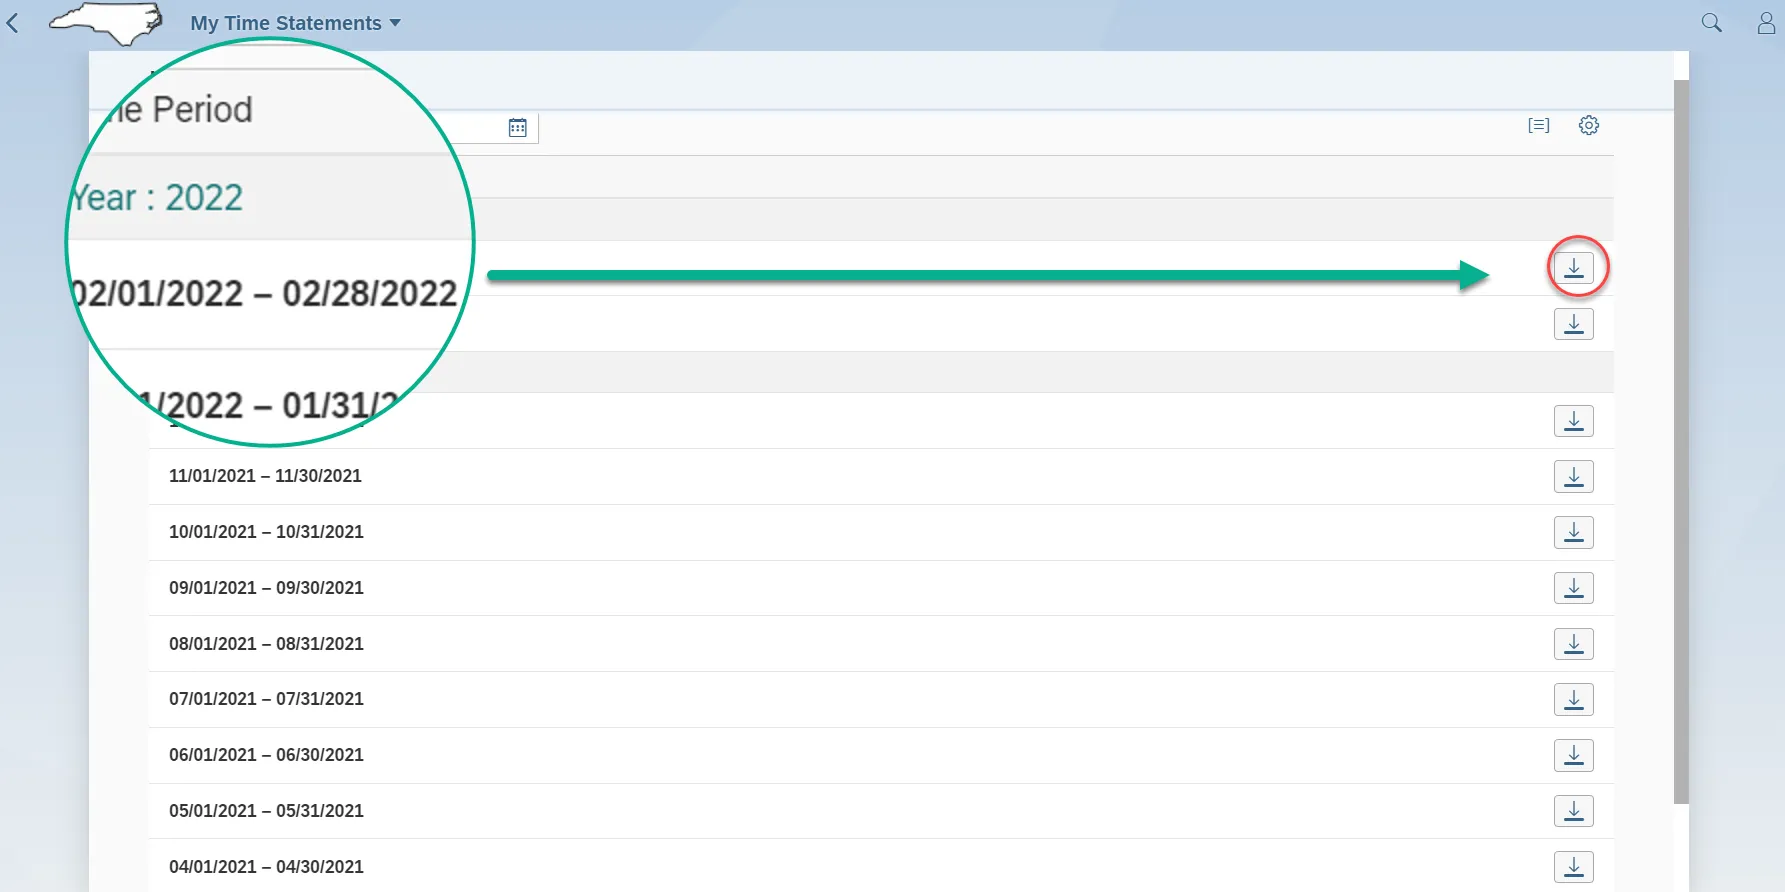Select the 08/01/2021 – 08/31/2021 period text
This screenshot has width=1785, height=892.
[266, 644]
